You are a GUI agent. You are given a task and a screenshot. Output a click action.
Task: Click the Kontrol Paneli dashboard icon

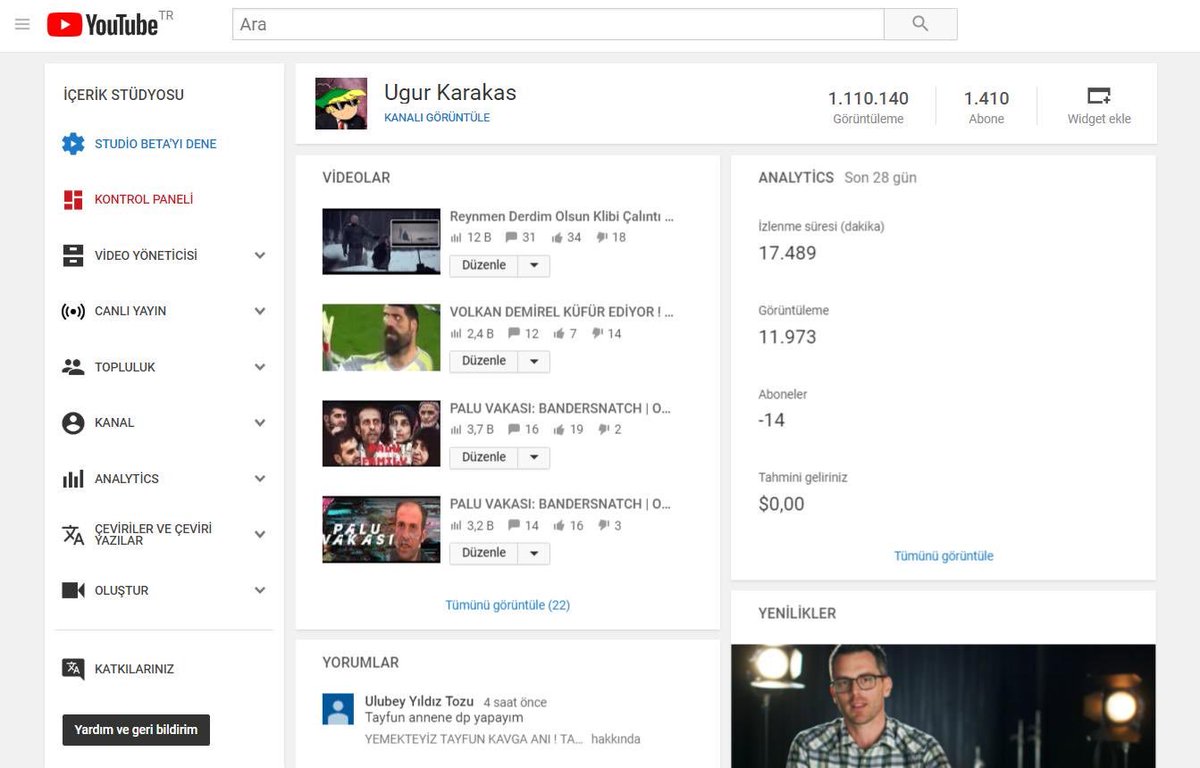73,200
